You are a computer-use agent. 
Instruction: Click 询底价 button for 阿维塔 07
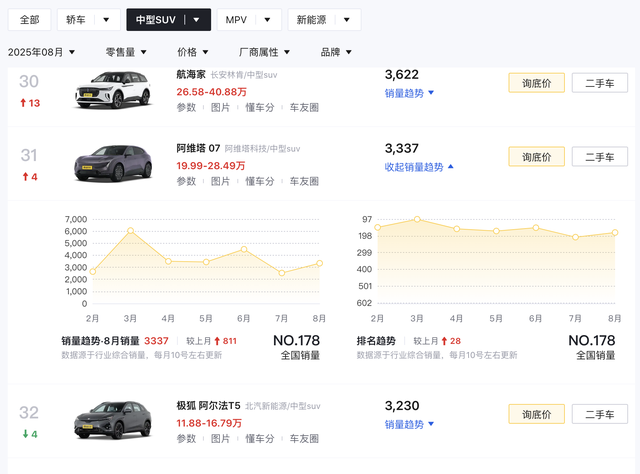point(536,157)
